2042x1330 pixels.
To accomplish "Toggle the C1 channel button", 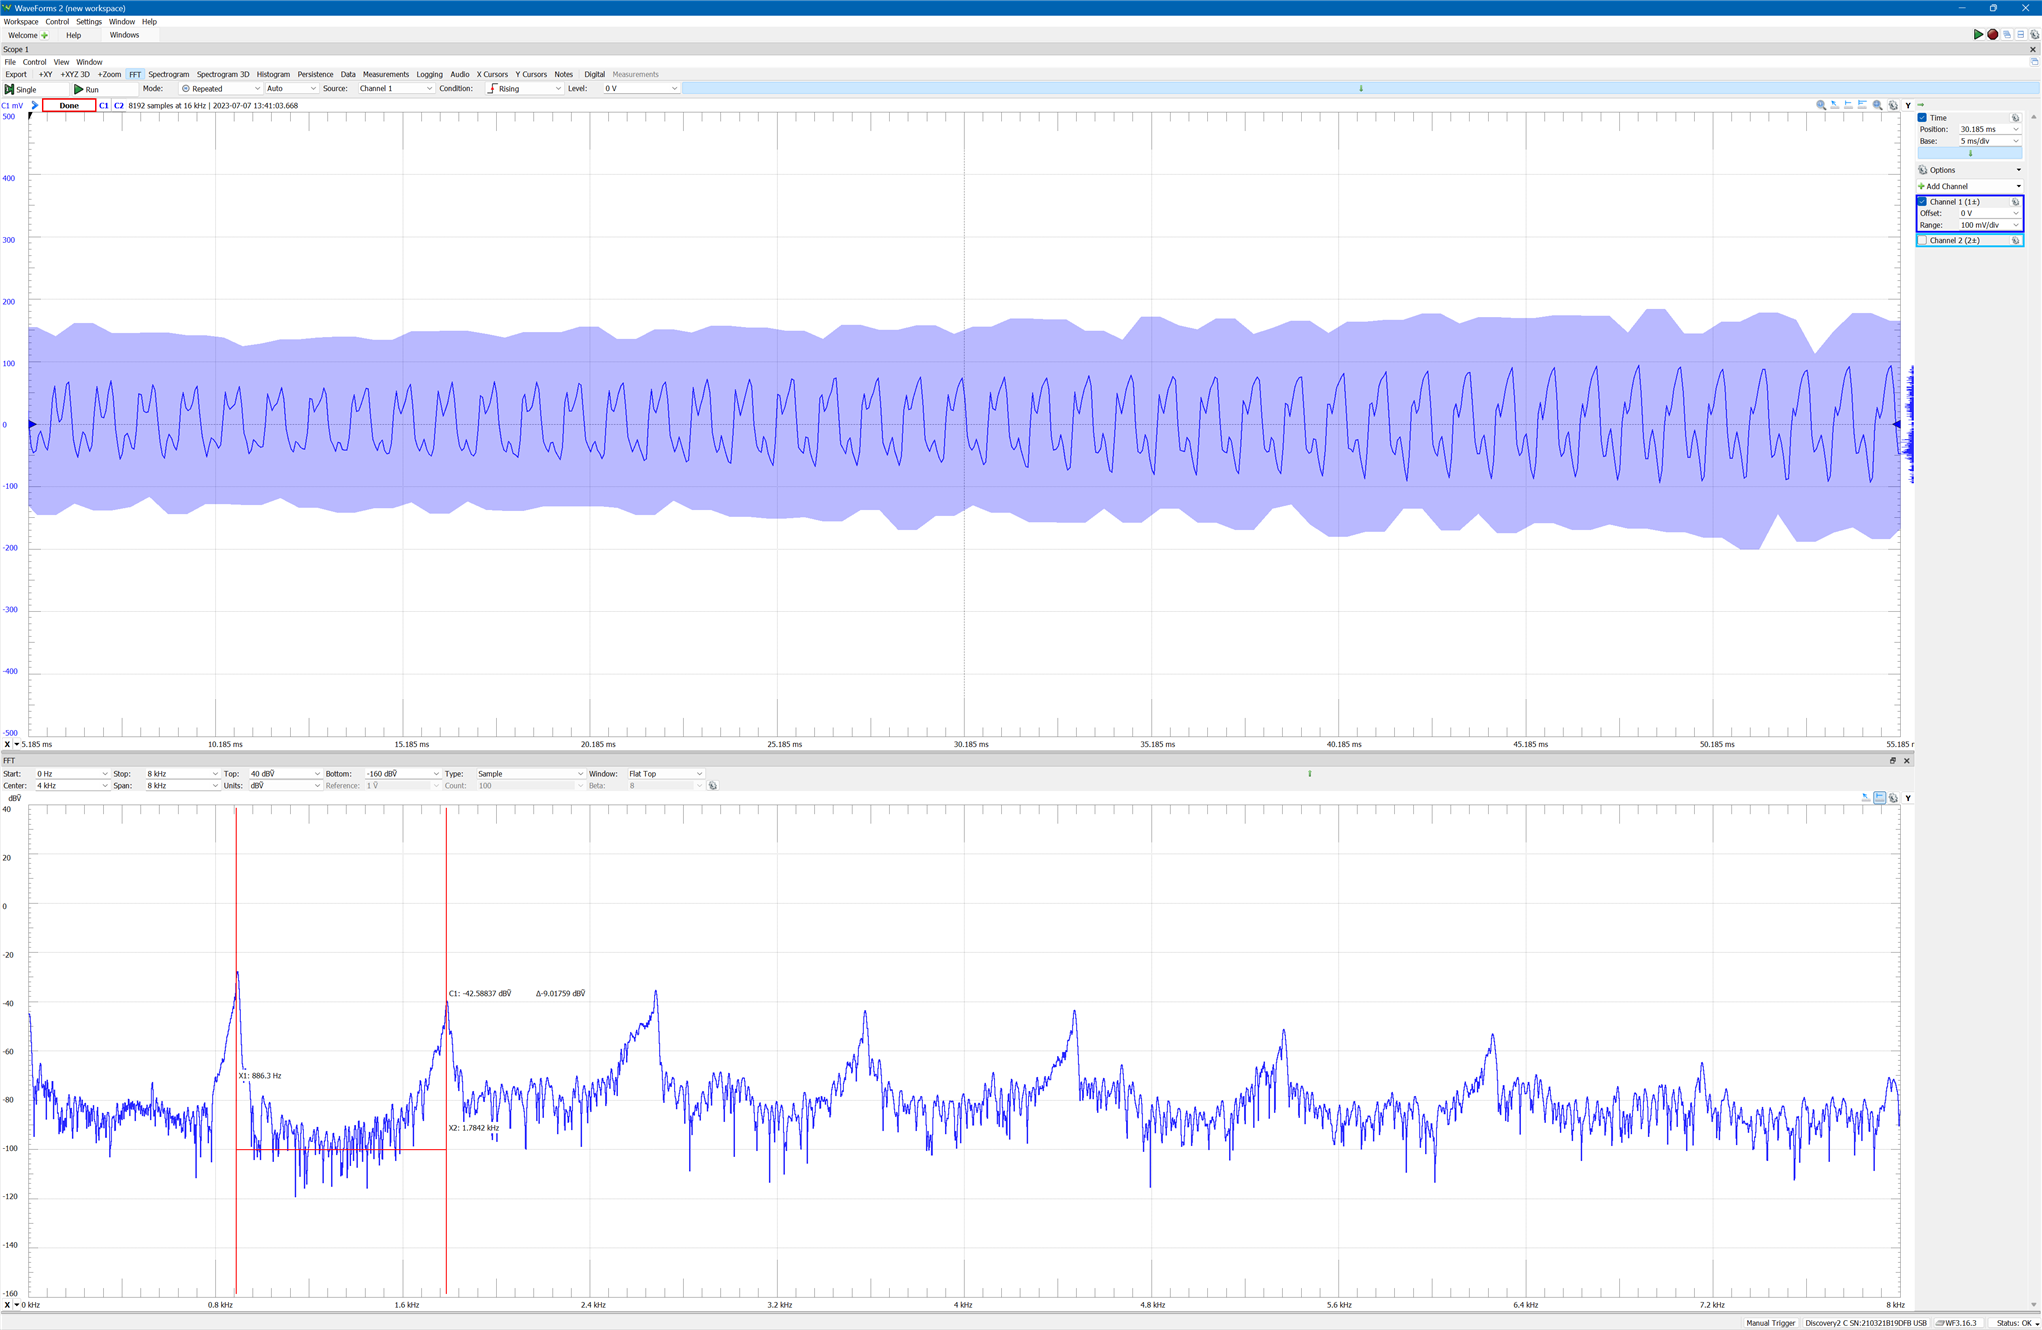I will [104, 105].
